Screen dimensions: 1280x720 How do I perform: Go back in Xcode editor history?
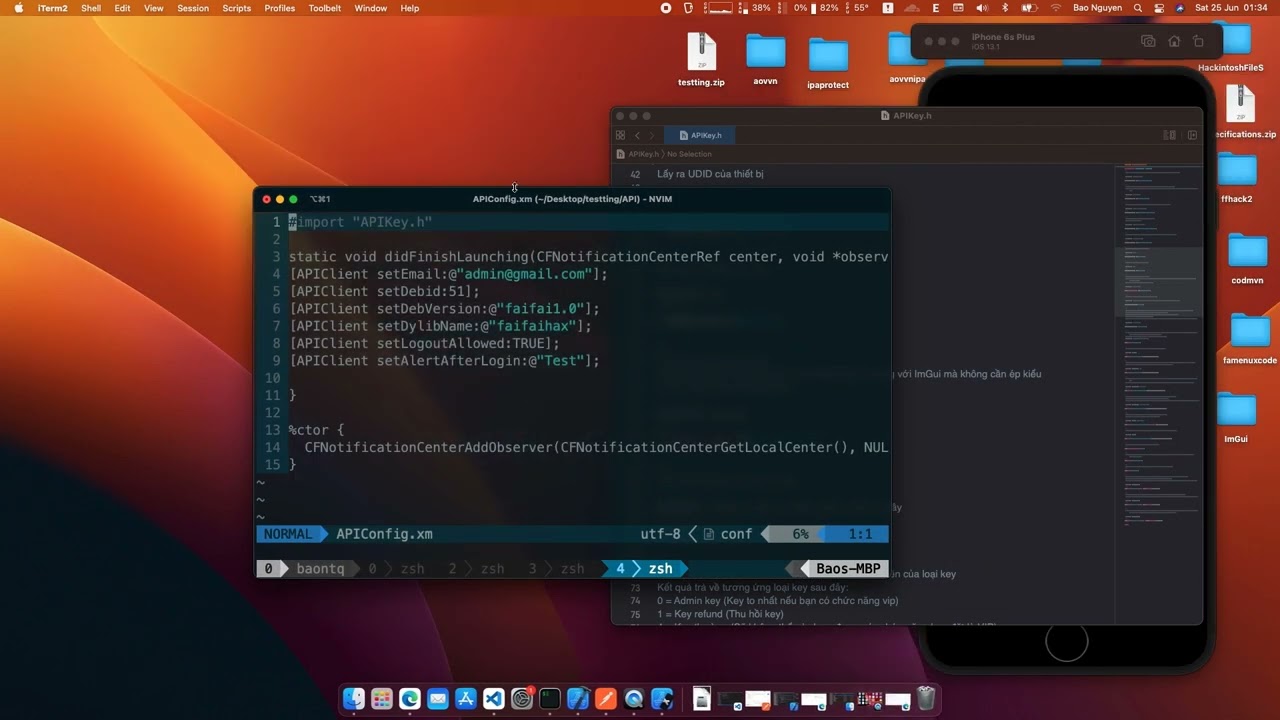[637, 135]
